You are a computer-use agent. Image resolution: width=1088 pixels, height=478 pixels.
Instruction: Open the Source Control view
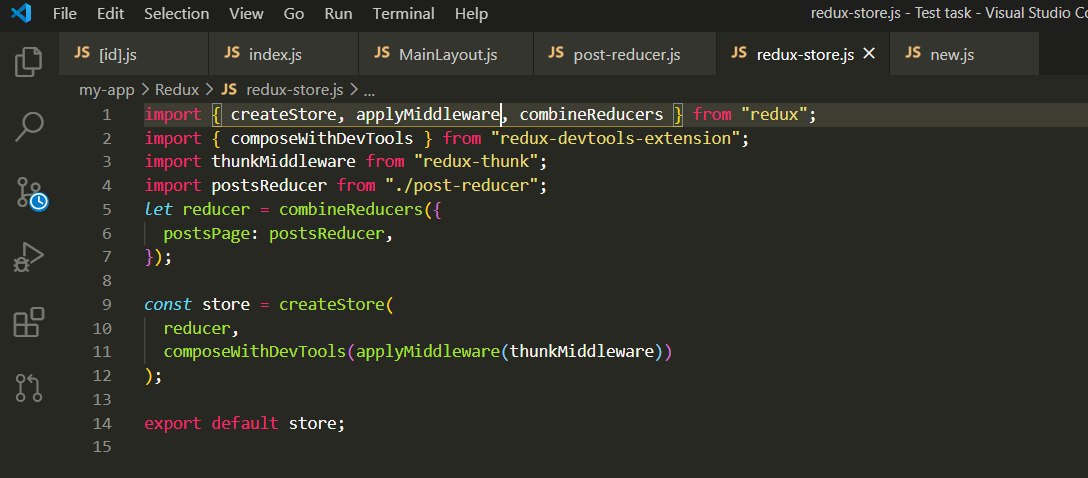(x=31, y=194)
